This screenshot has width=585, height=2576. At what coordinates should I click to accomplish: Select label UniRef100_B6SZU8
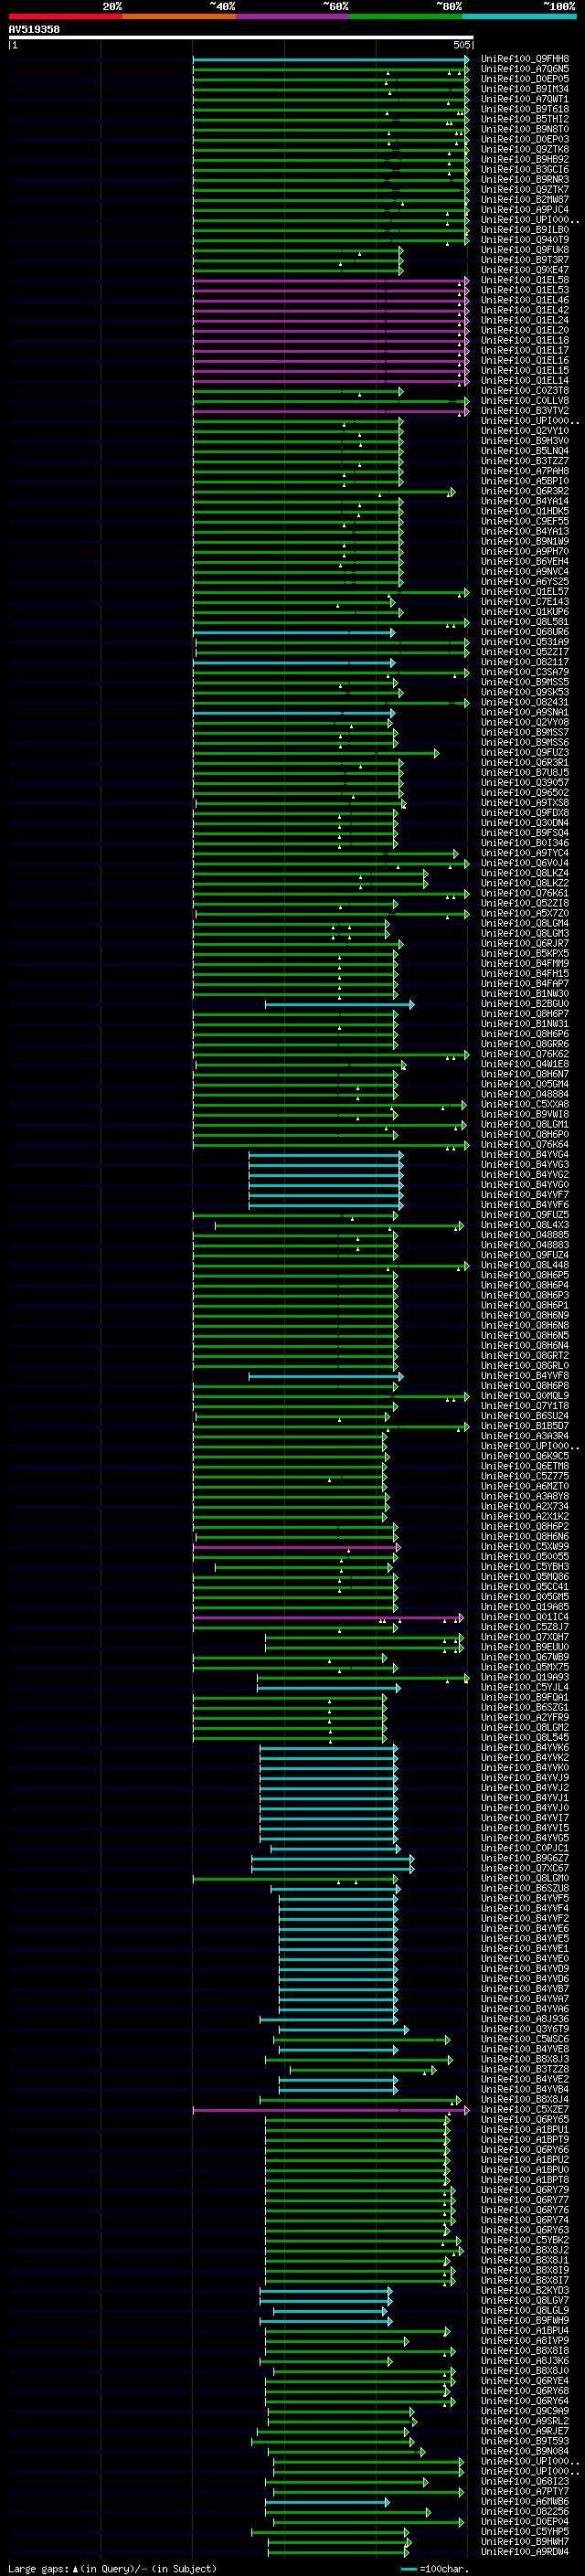pyautogui.click(x=525, y=1889)
